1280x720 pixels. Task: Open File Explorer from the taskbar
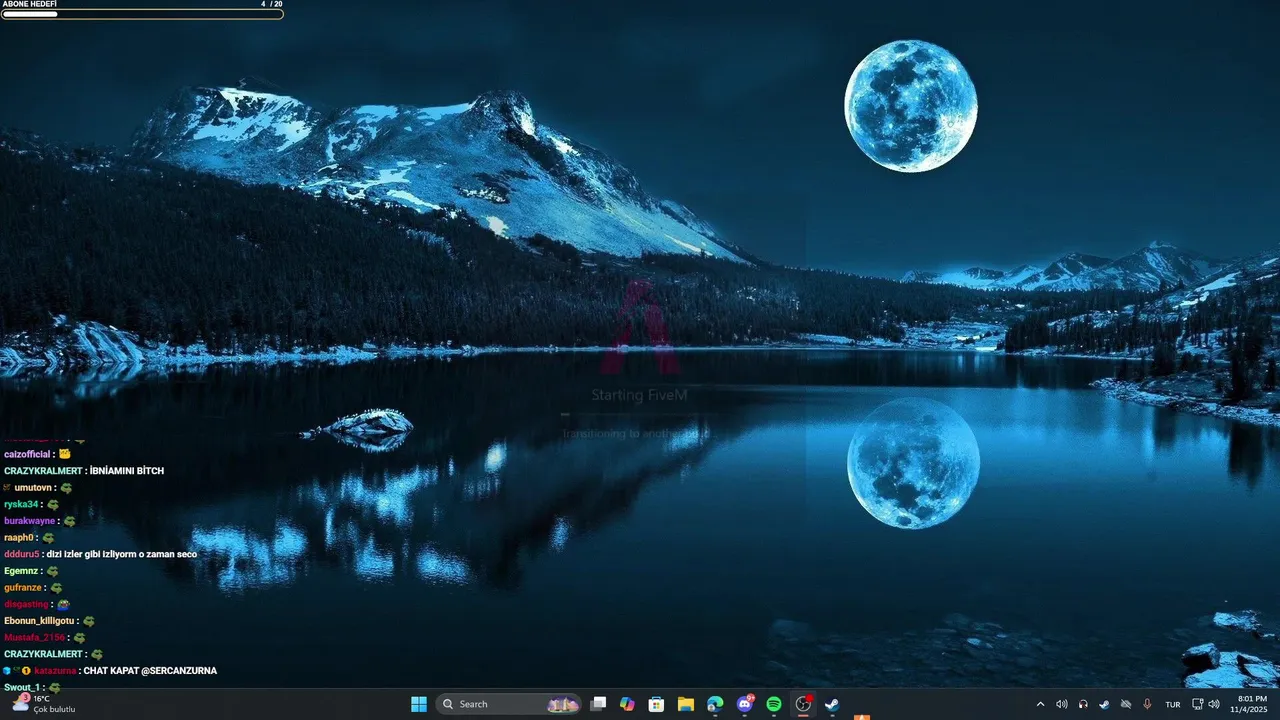point(686,704)
